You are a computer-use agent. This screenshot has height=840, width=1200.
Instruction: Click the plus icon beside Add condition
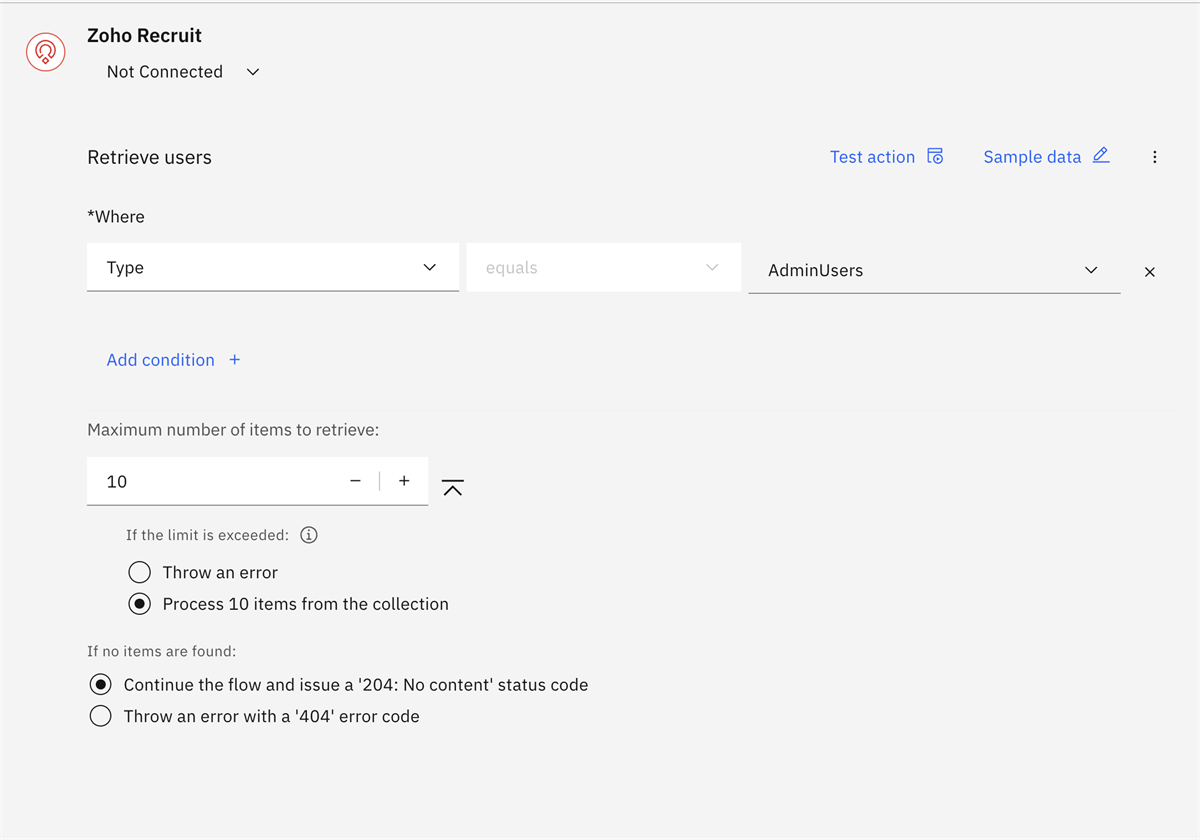tap(235, 360)
